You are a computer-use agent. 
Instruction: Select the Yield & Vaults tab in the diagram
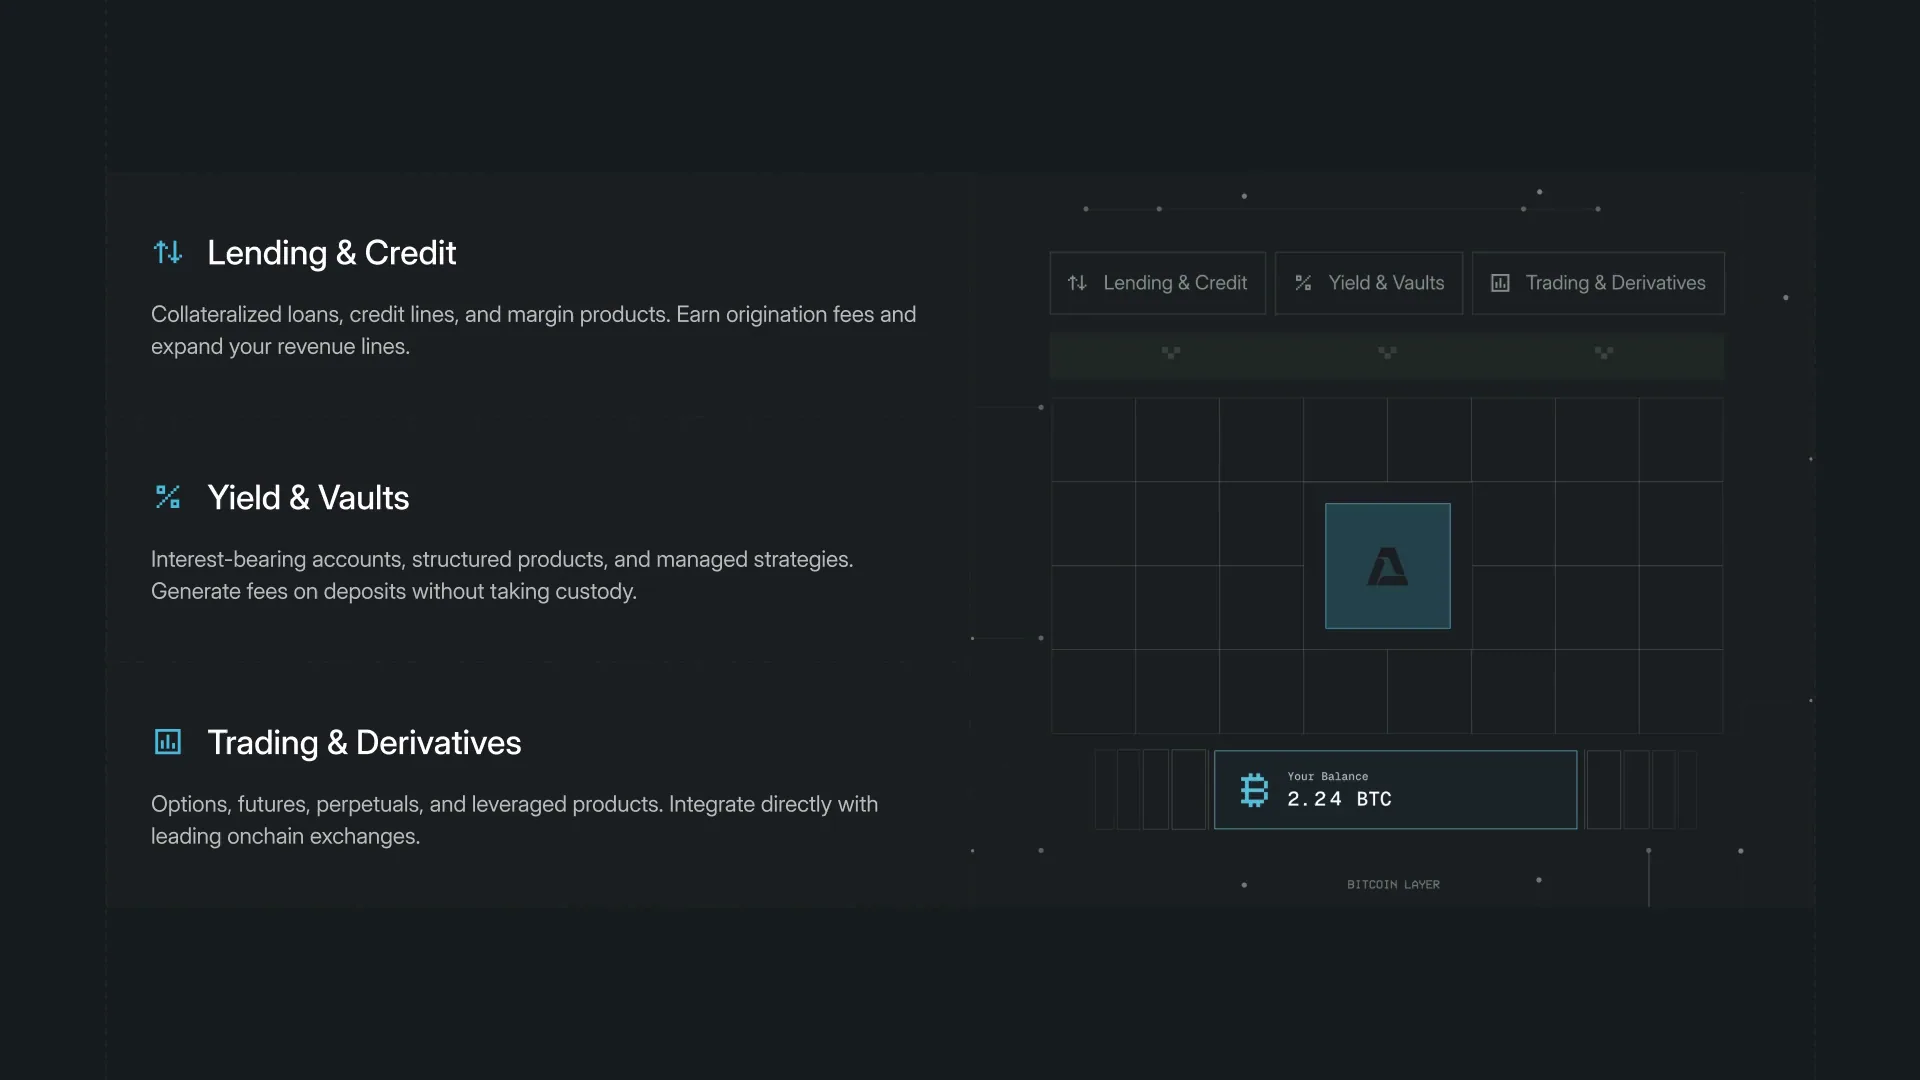click(1369, 283)
